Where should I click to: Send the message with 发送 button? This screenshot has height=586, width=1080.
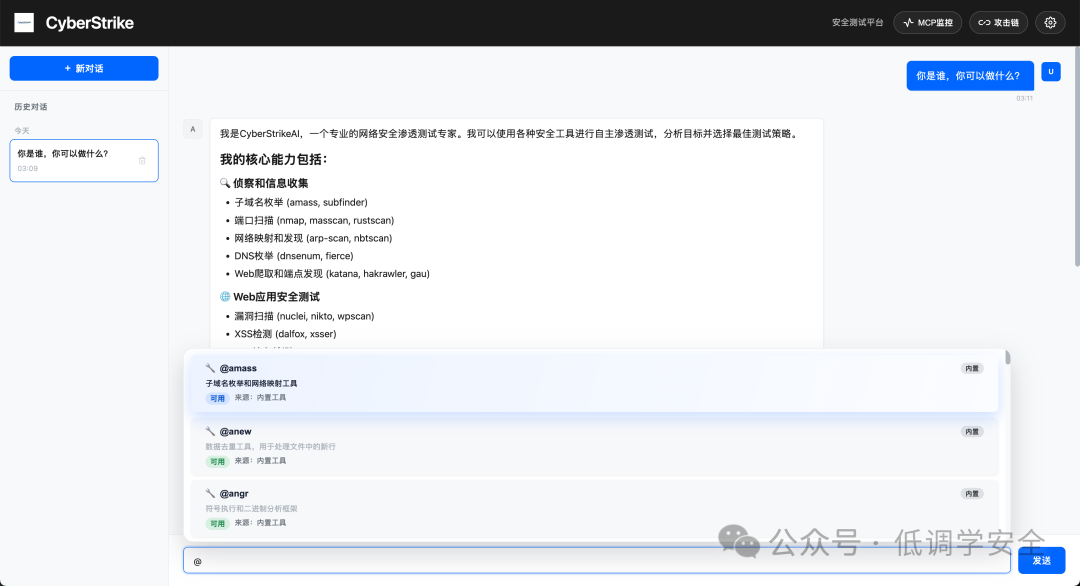tap(1041, 561)
